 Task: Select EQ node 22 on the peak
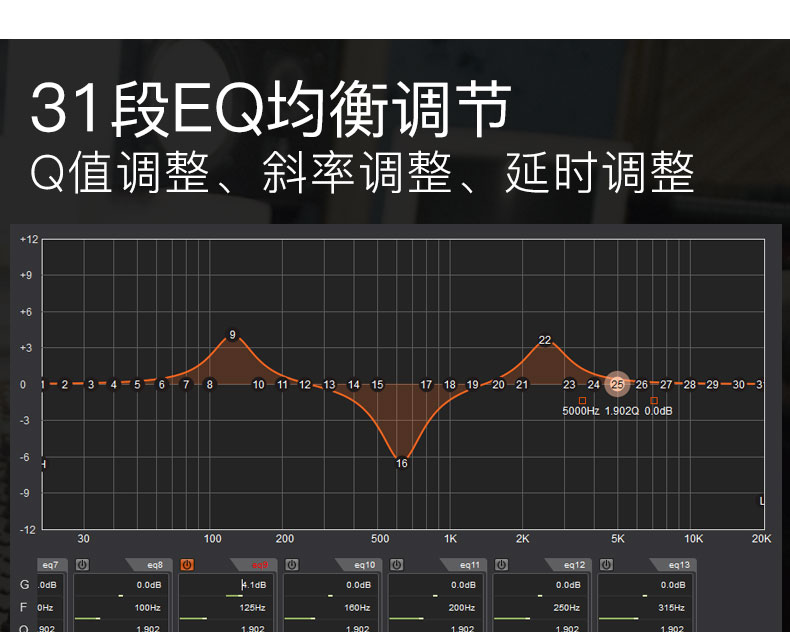[545, 340]
